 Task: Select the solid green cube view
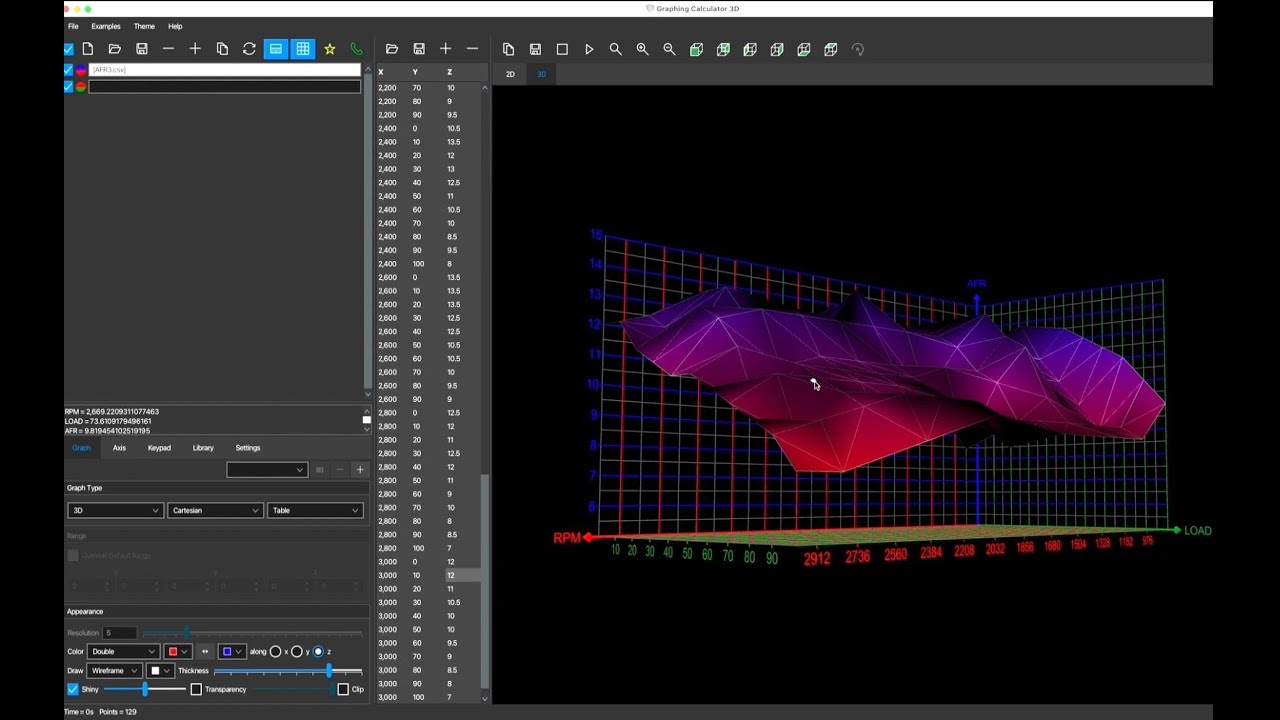pyautogui.click(x=696, y=49)
